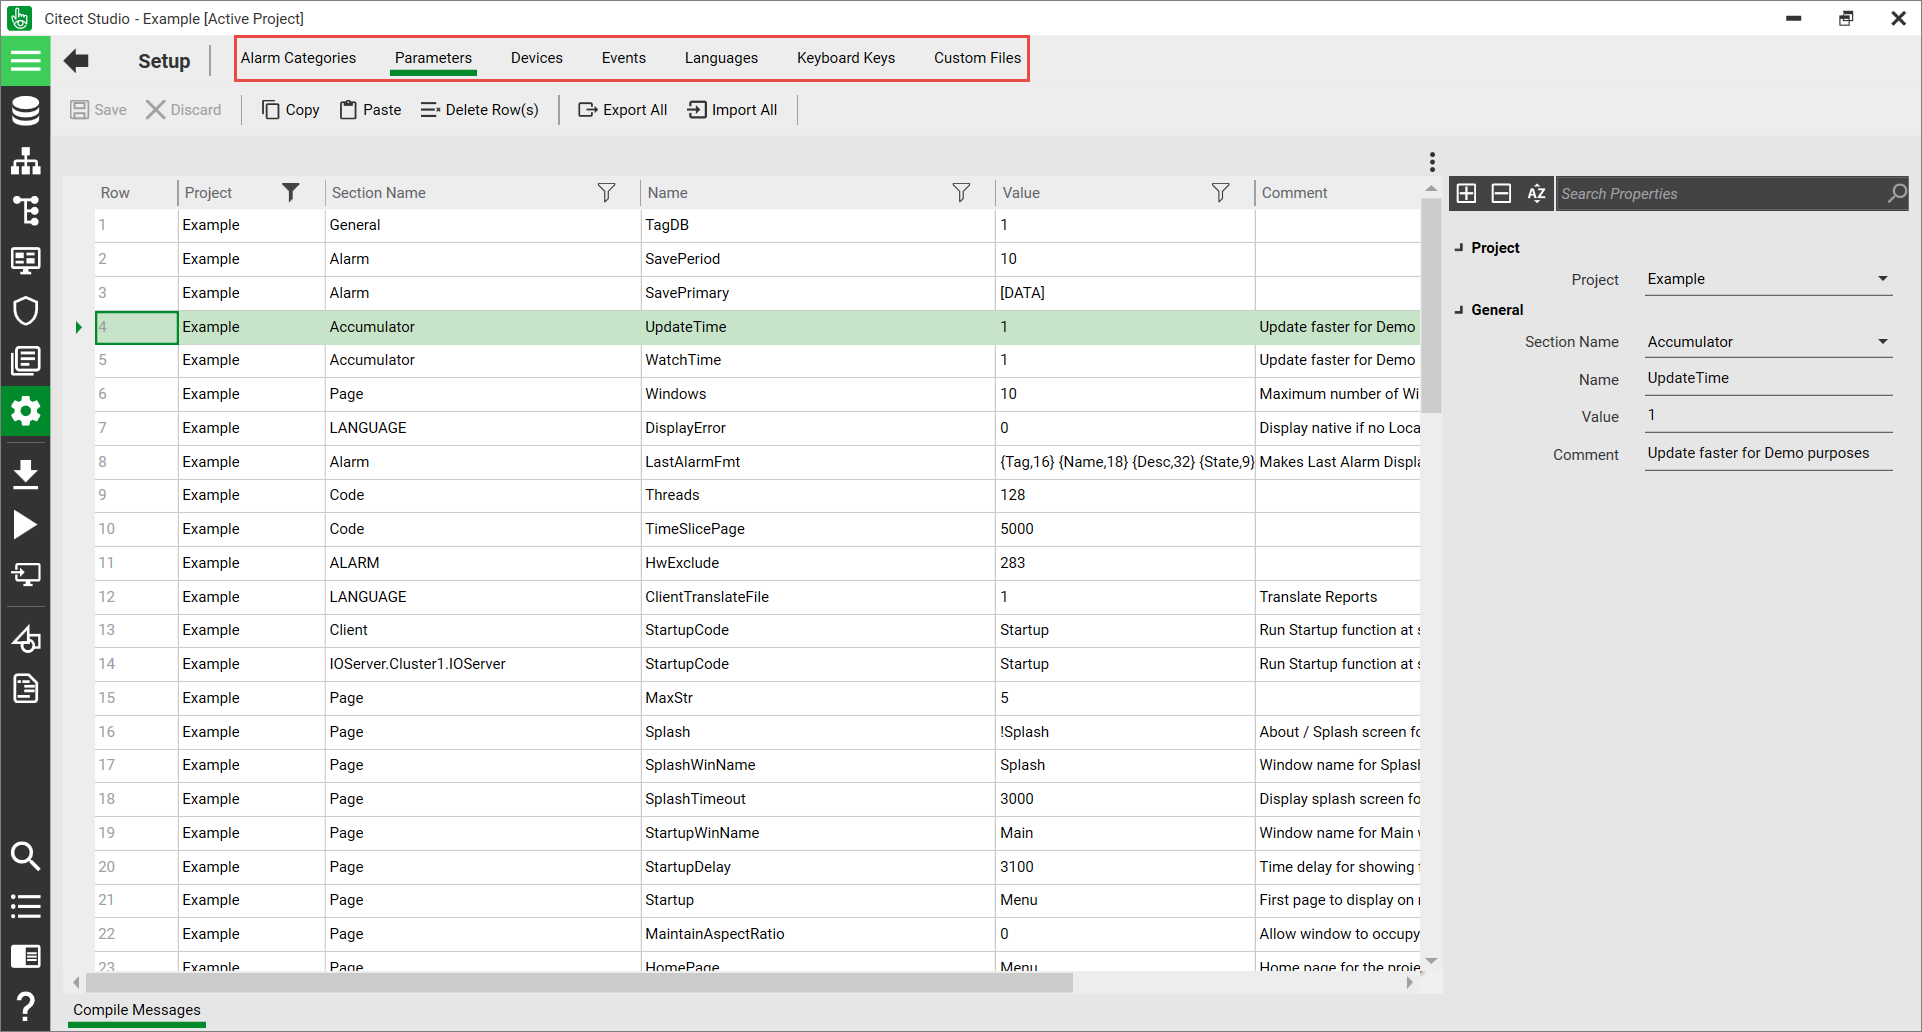
Task: Click the Help question mark icon
Action: (x=25, y=1006)
